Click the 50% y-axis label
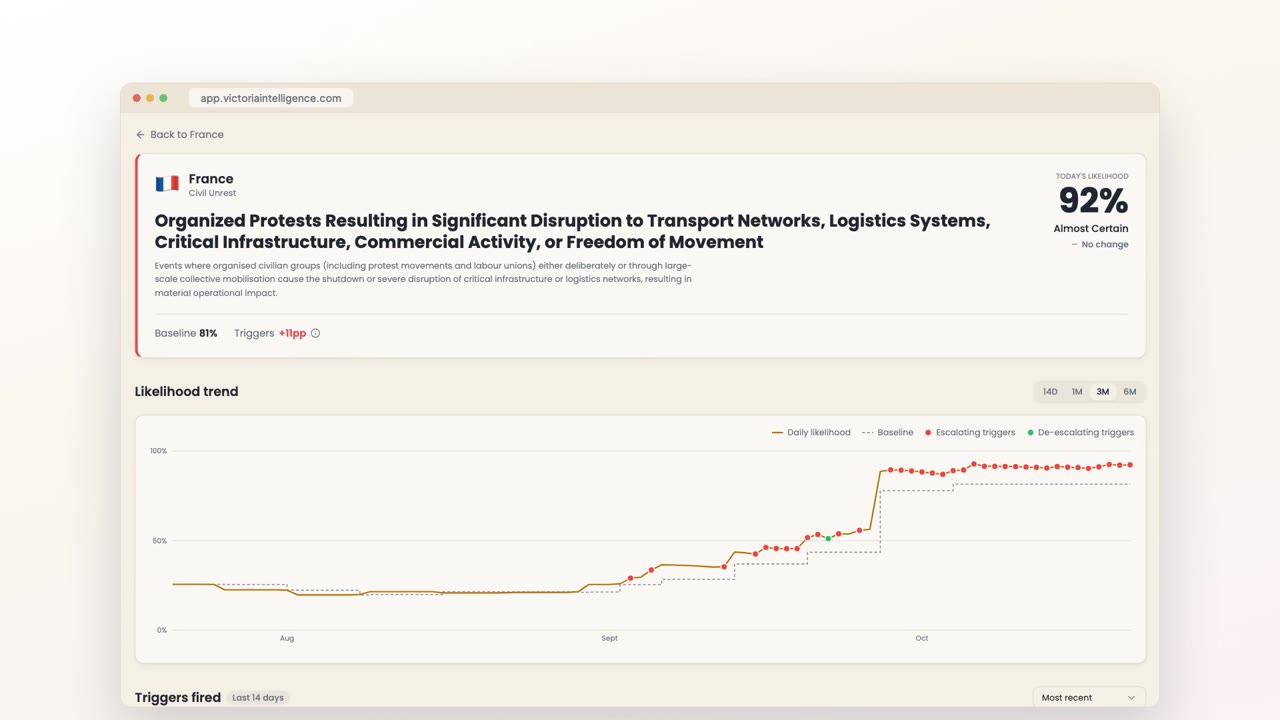 coord(160,541)
